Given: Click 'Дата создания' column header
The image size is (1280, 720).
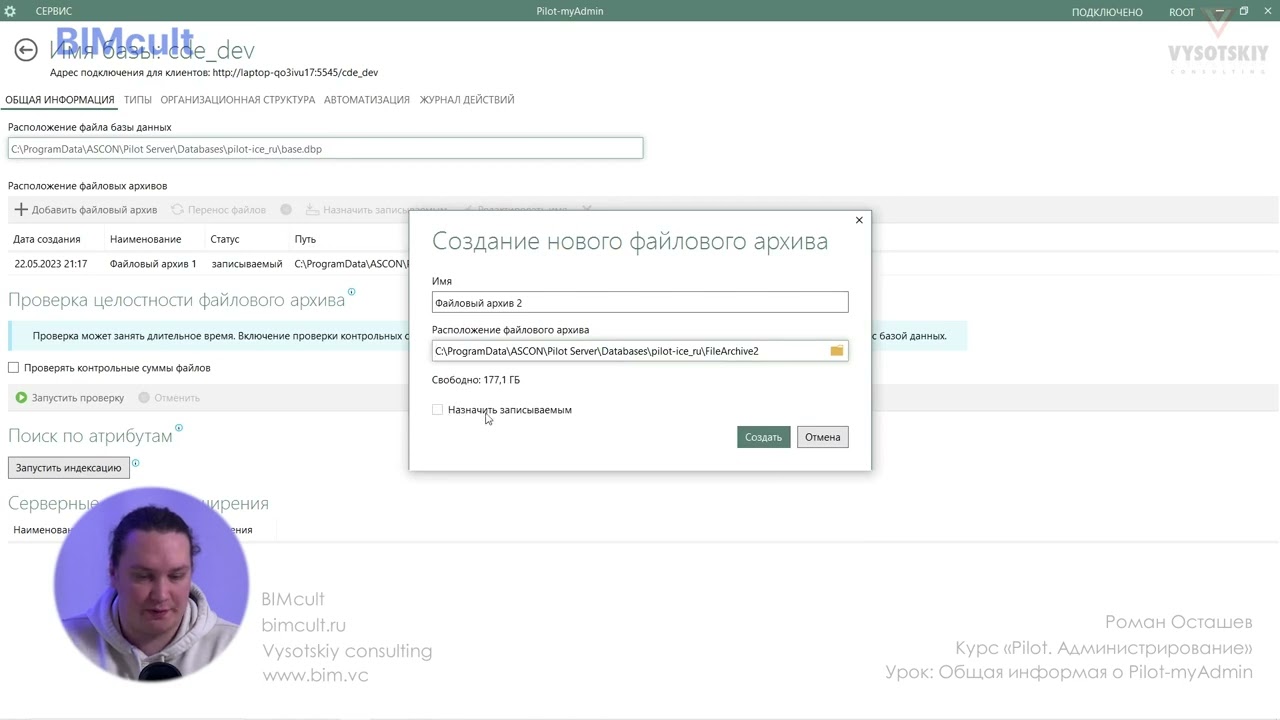Looking at the screenshot, I should coord(46,240).
